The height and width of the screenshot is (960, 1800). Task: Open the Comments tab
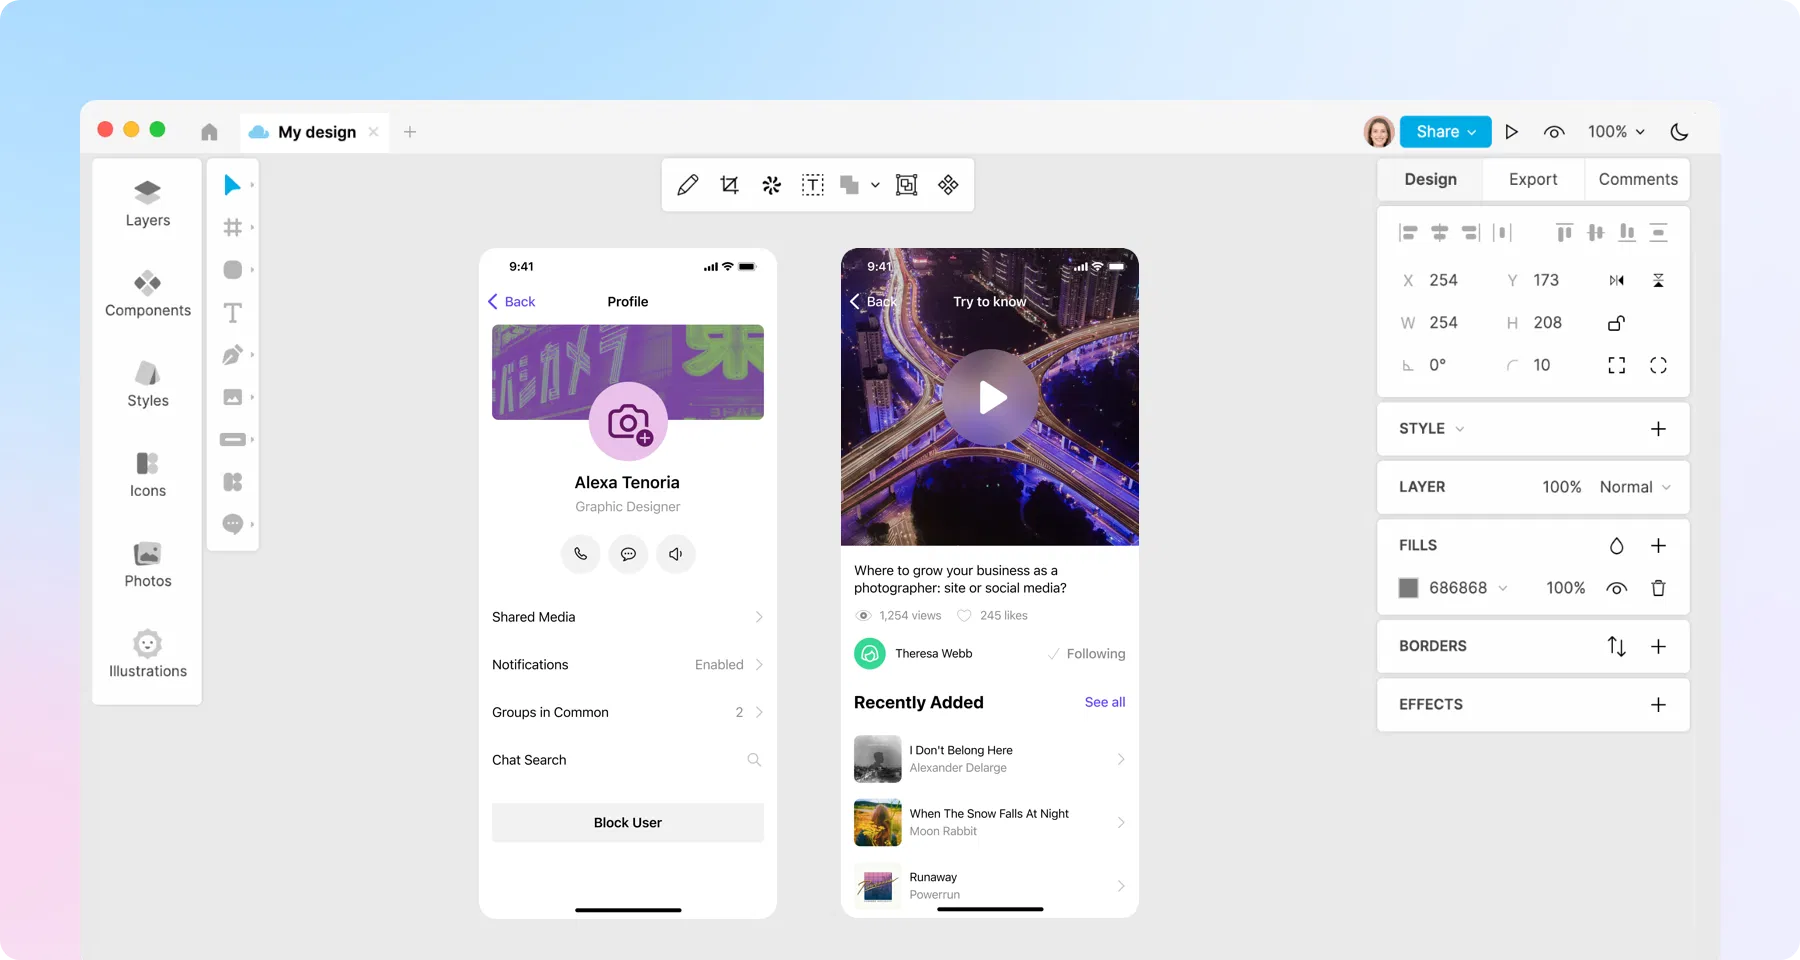(1637, 179)
